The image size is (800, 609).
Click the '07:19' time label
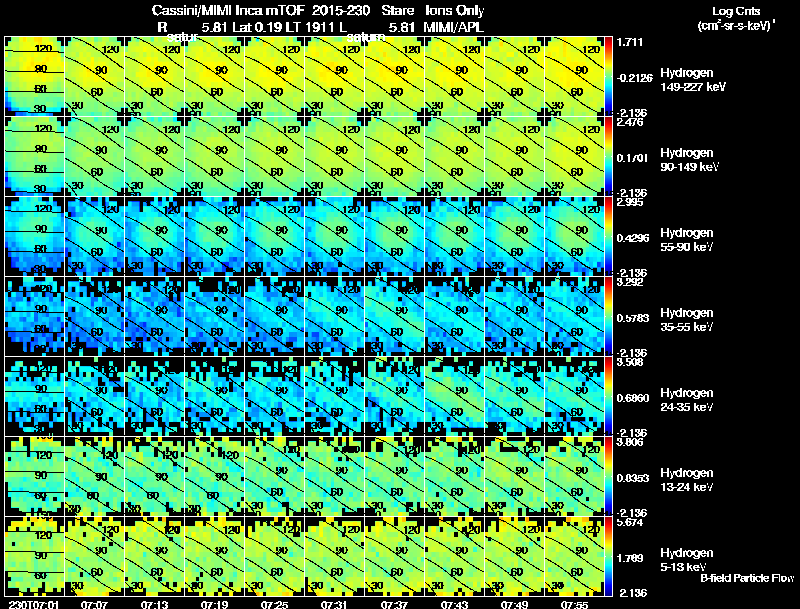tap(214, 604)
